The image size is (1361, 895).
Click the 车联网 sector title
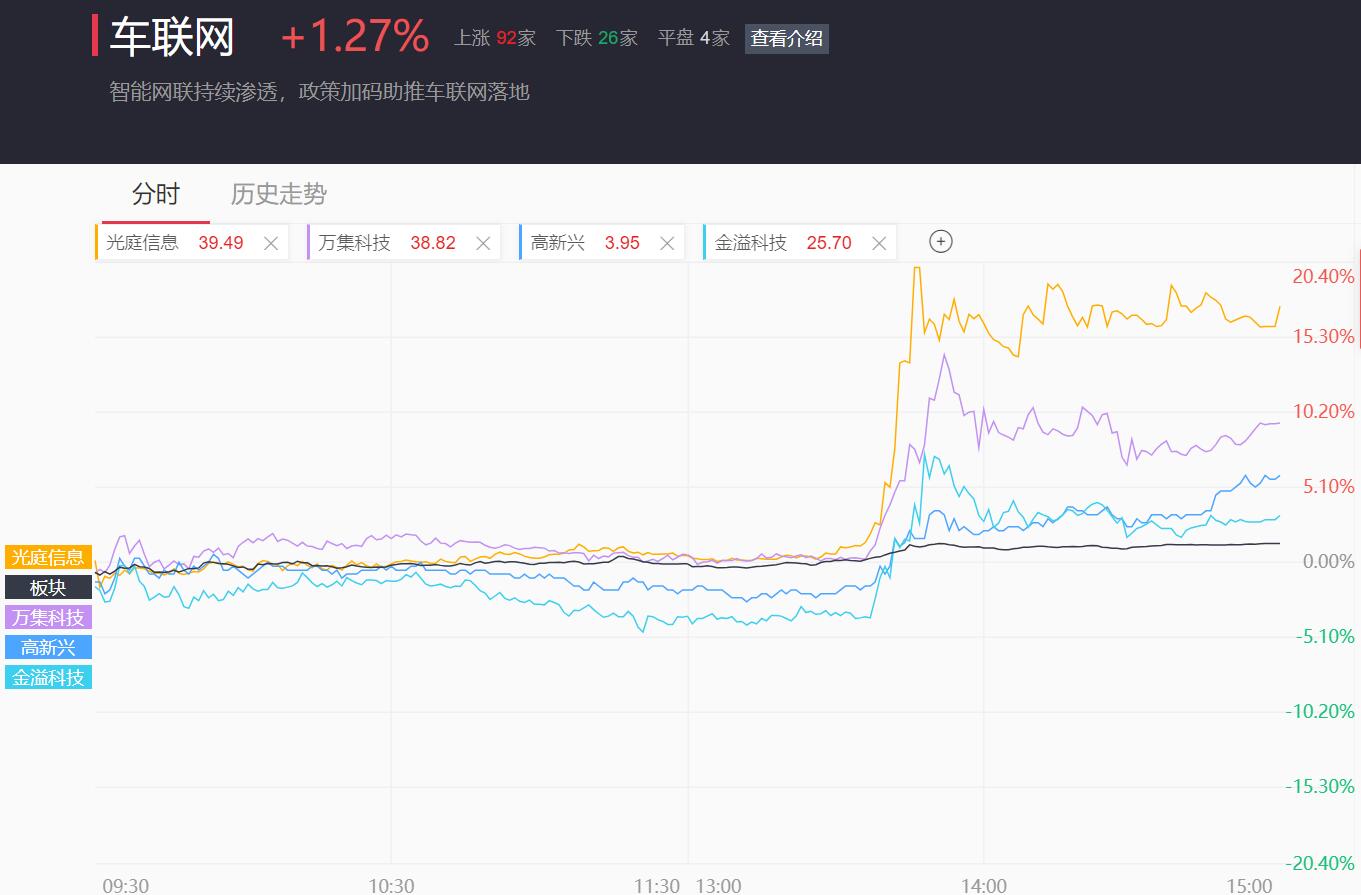point(172,38)
